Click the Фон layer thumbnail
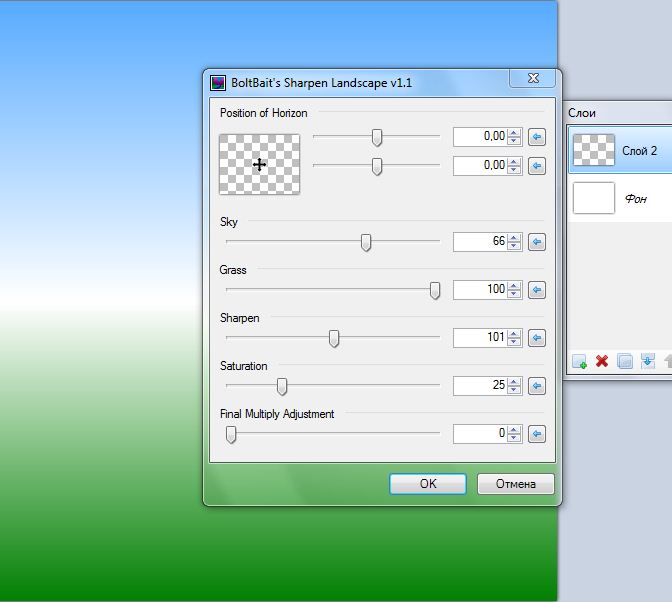Viewport: 672px width, 602px height. 594,198
